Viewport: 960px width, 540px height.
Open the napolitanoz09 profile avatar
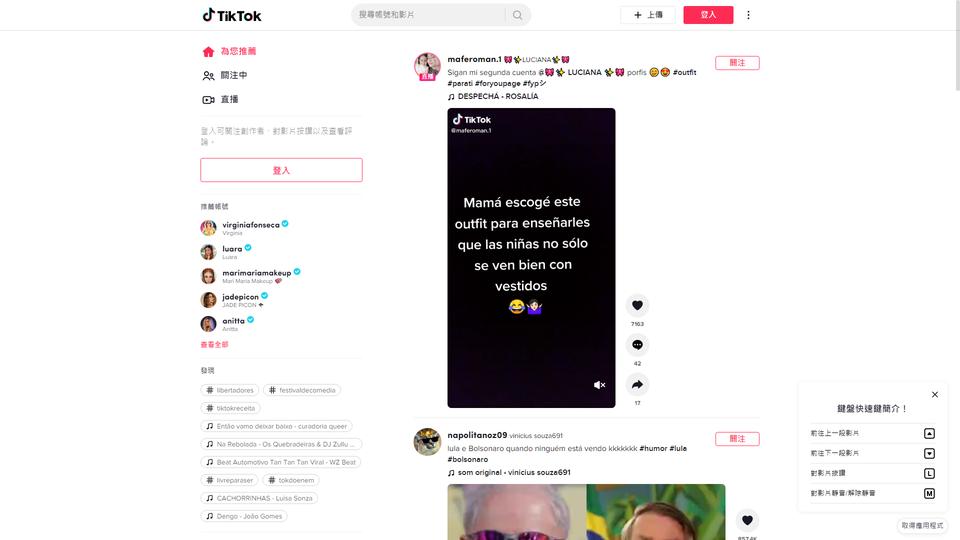(x=427, y=441)
